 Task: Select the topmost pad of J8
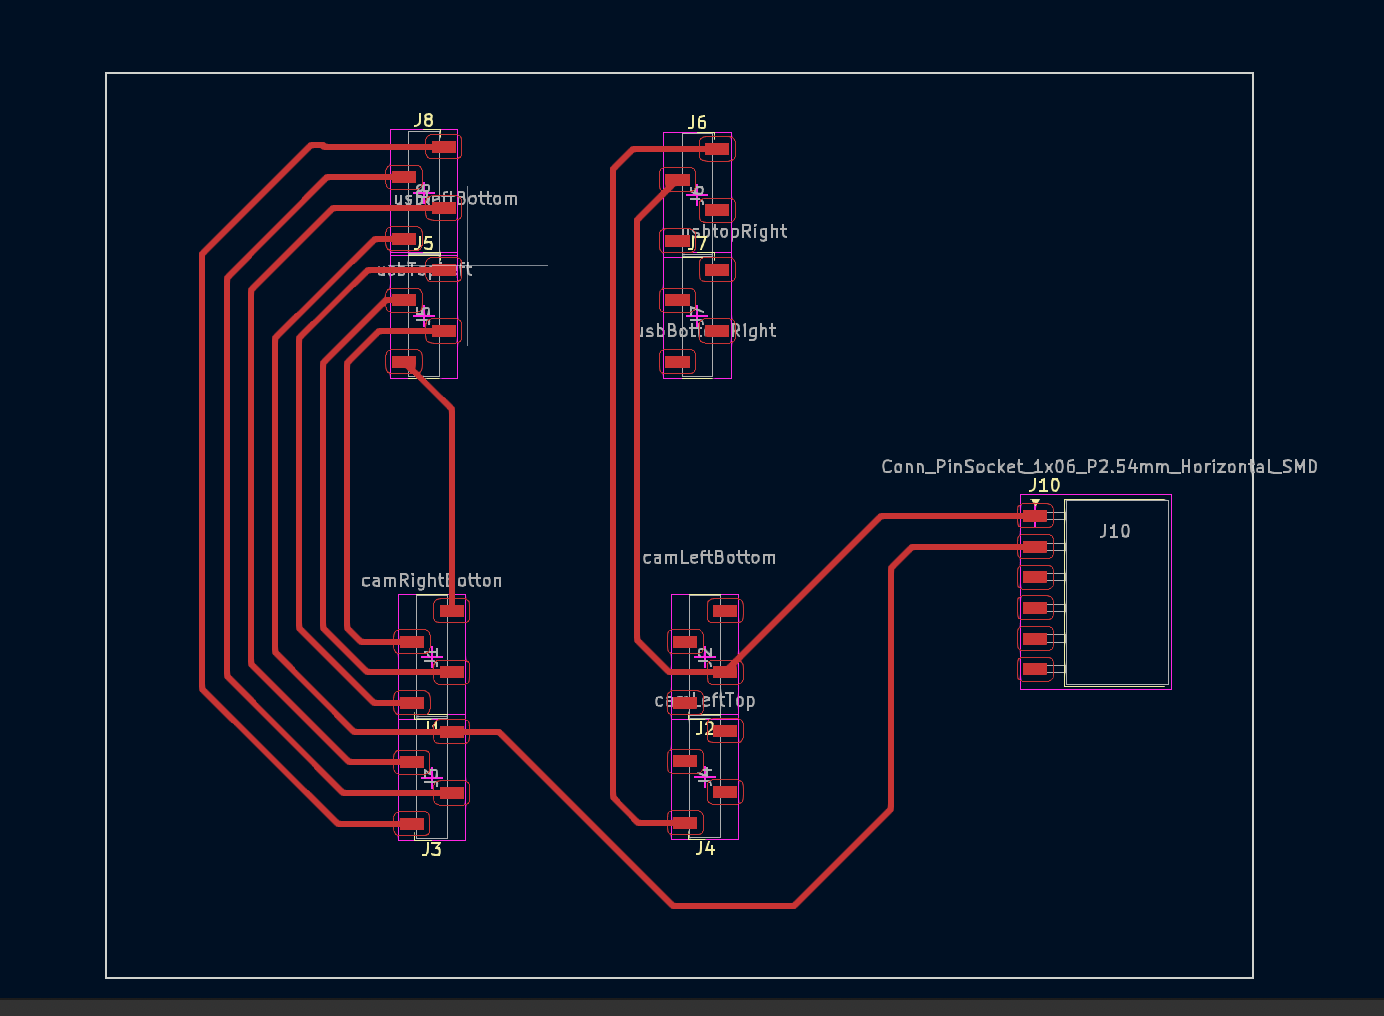444,147
